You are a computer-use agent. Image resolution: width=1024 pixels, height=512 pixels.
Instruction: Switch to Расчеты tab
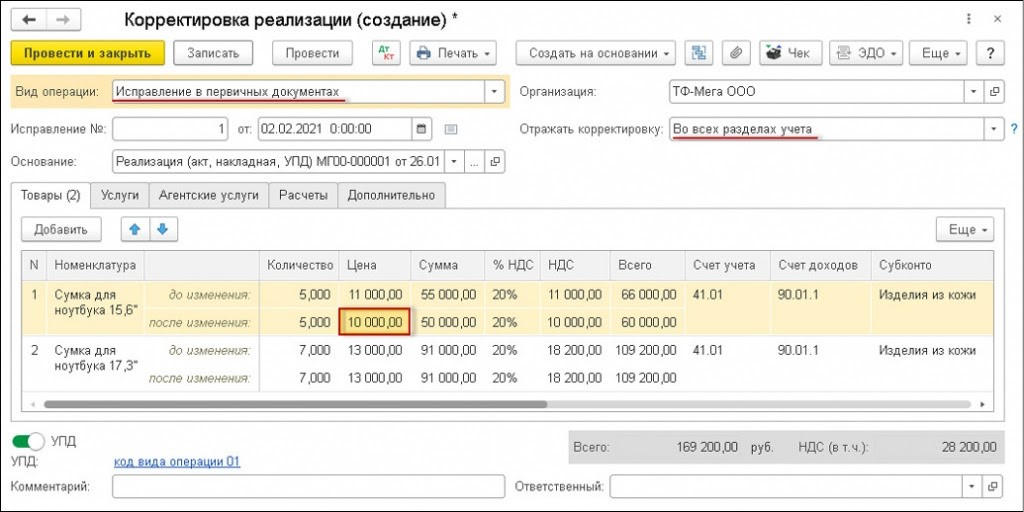(304, 196)
